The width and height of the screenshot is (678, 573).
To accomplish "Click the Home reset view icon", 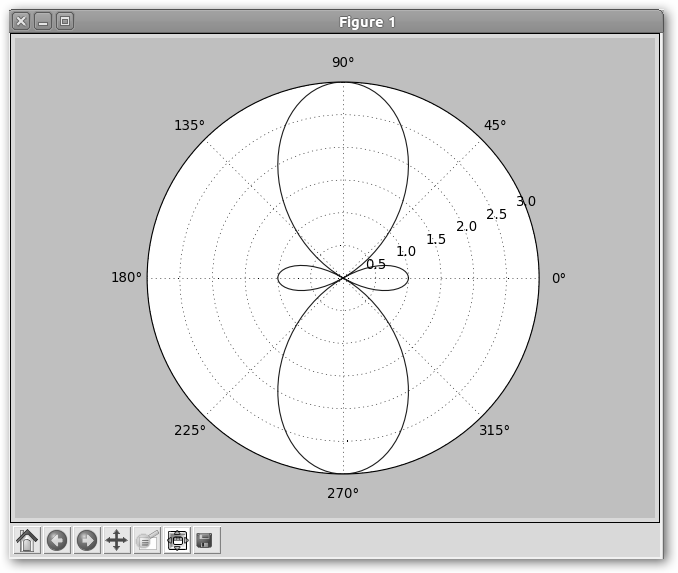I will pyautogui.click(x=27, y=540).
